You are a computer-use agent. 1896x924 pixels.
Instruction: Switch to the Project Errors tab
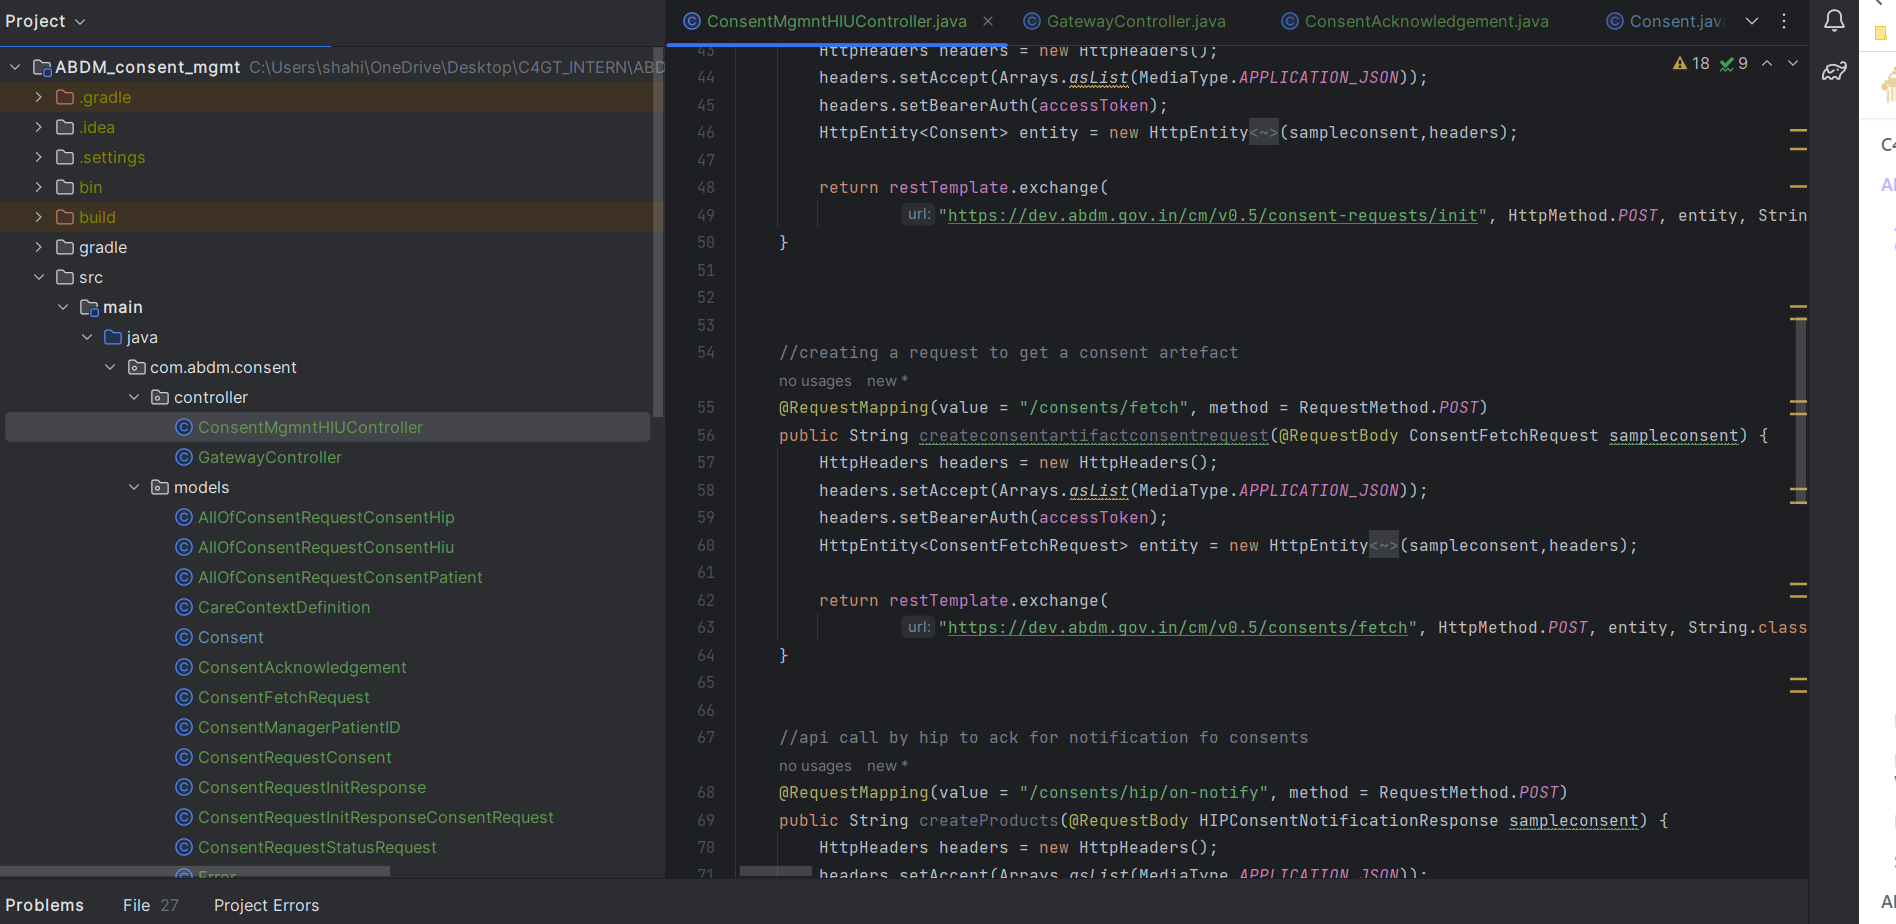coord(266,905)
